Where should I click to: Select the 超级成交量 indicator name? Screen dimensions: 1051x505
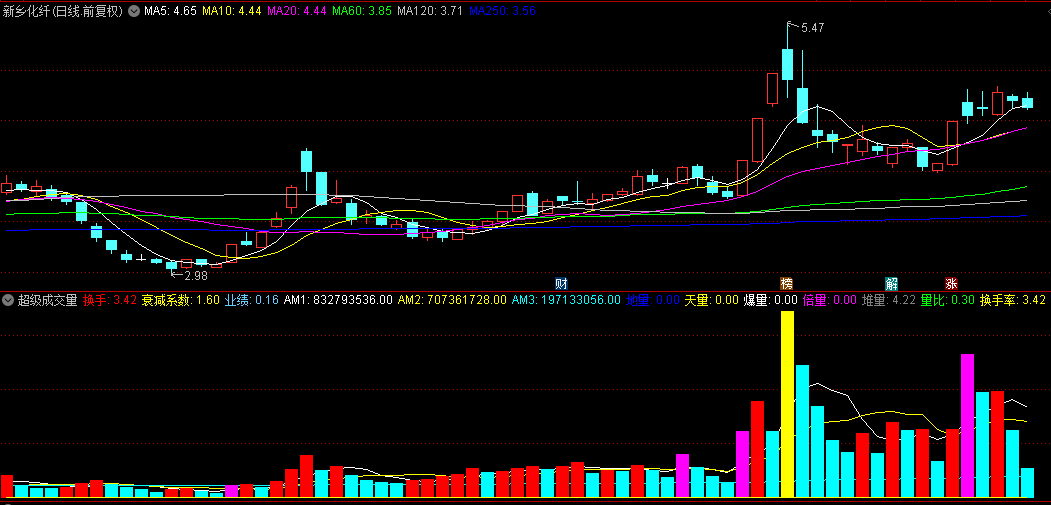[x=47, y=300]
